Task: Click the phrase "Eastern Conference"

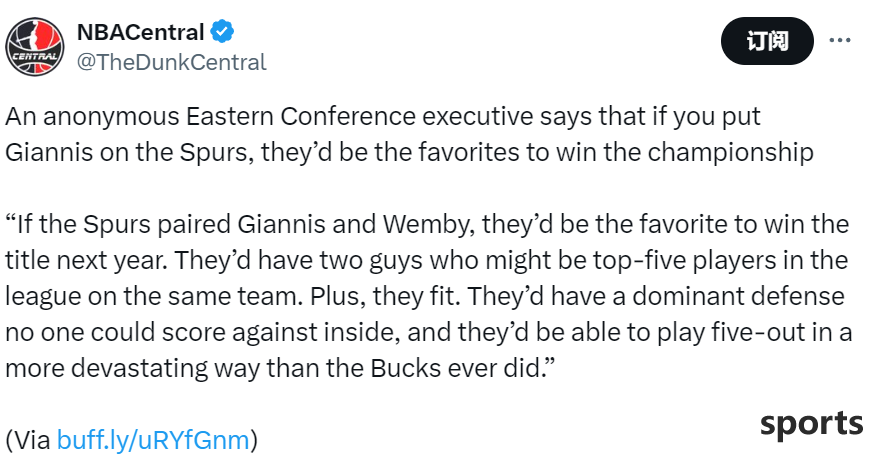Action: [x=301, y=117]
